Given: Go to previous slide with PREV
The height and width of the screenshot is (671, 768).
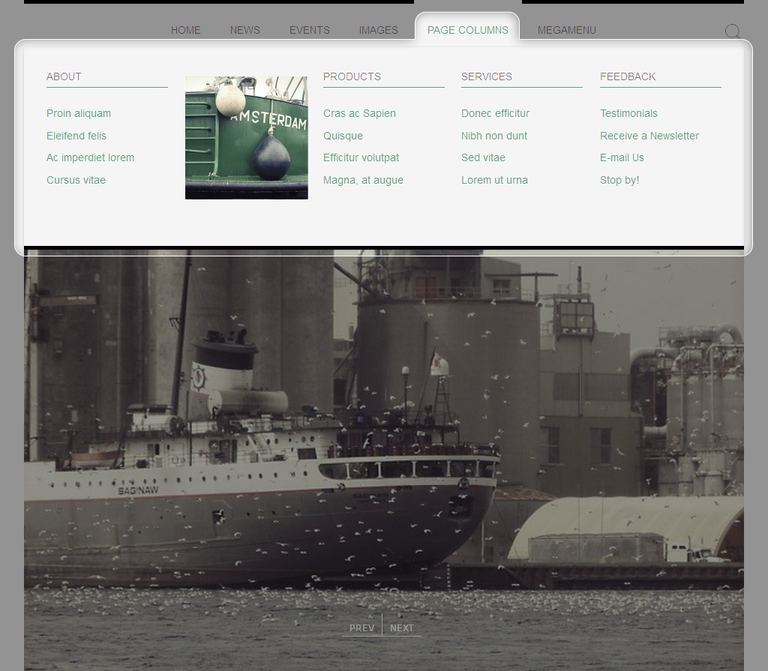Looking at the screenshot, I should (362, 628).
